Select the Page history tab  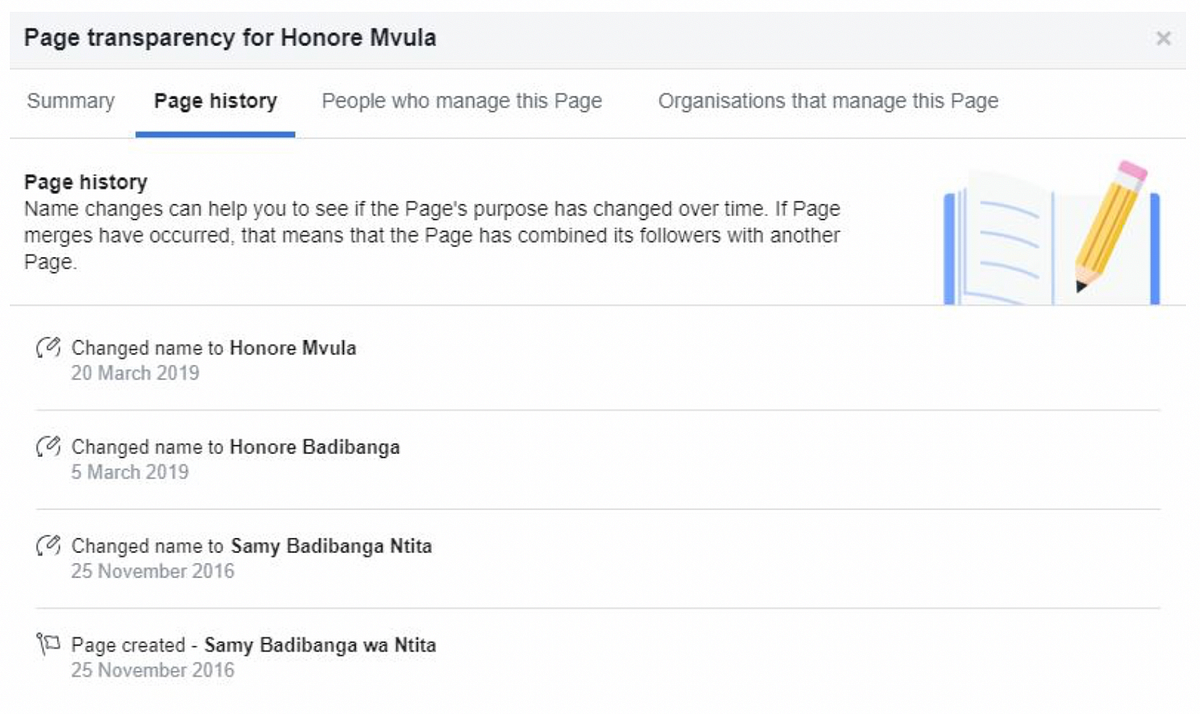(x=215, y=101)
